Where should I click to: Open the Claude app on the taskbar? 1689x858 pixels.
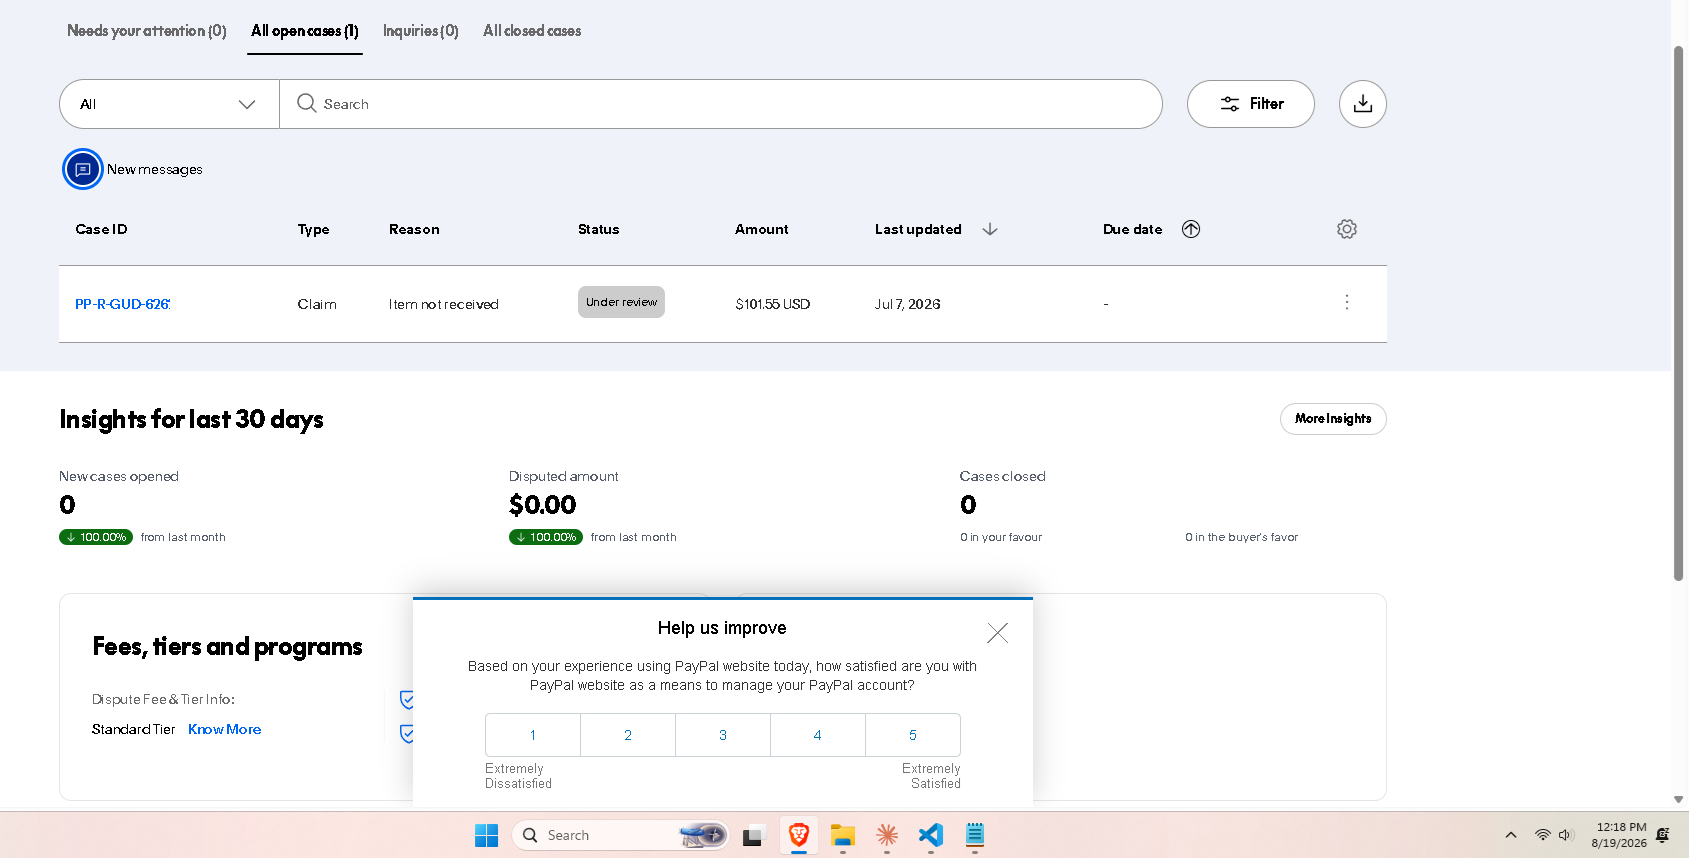click(887, 835)
